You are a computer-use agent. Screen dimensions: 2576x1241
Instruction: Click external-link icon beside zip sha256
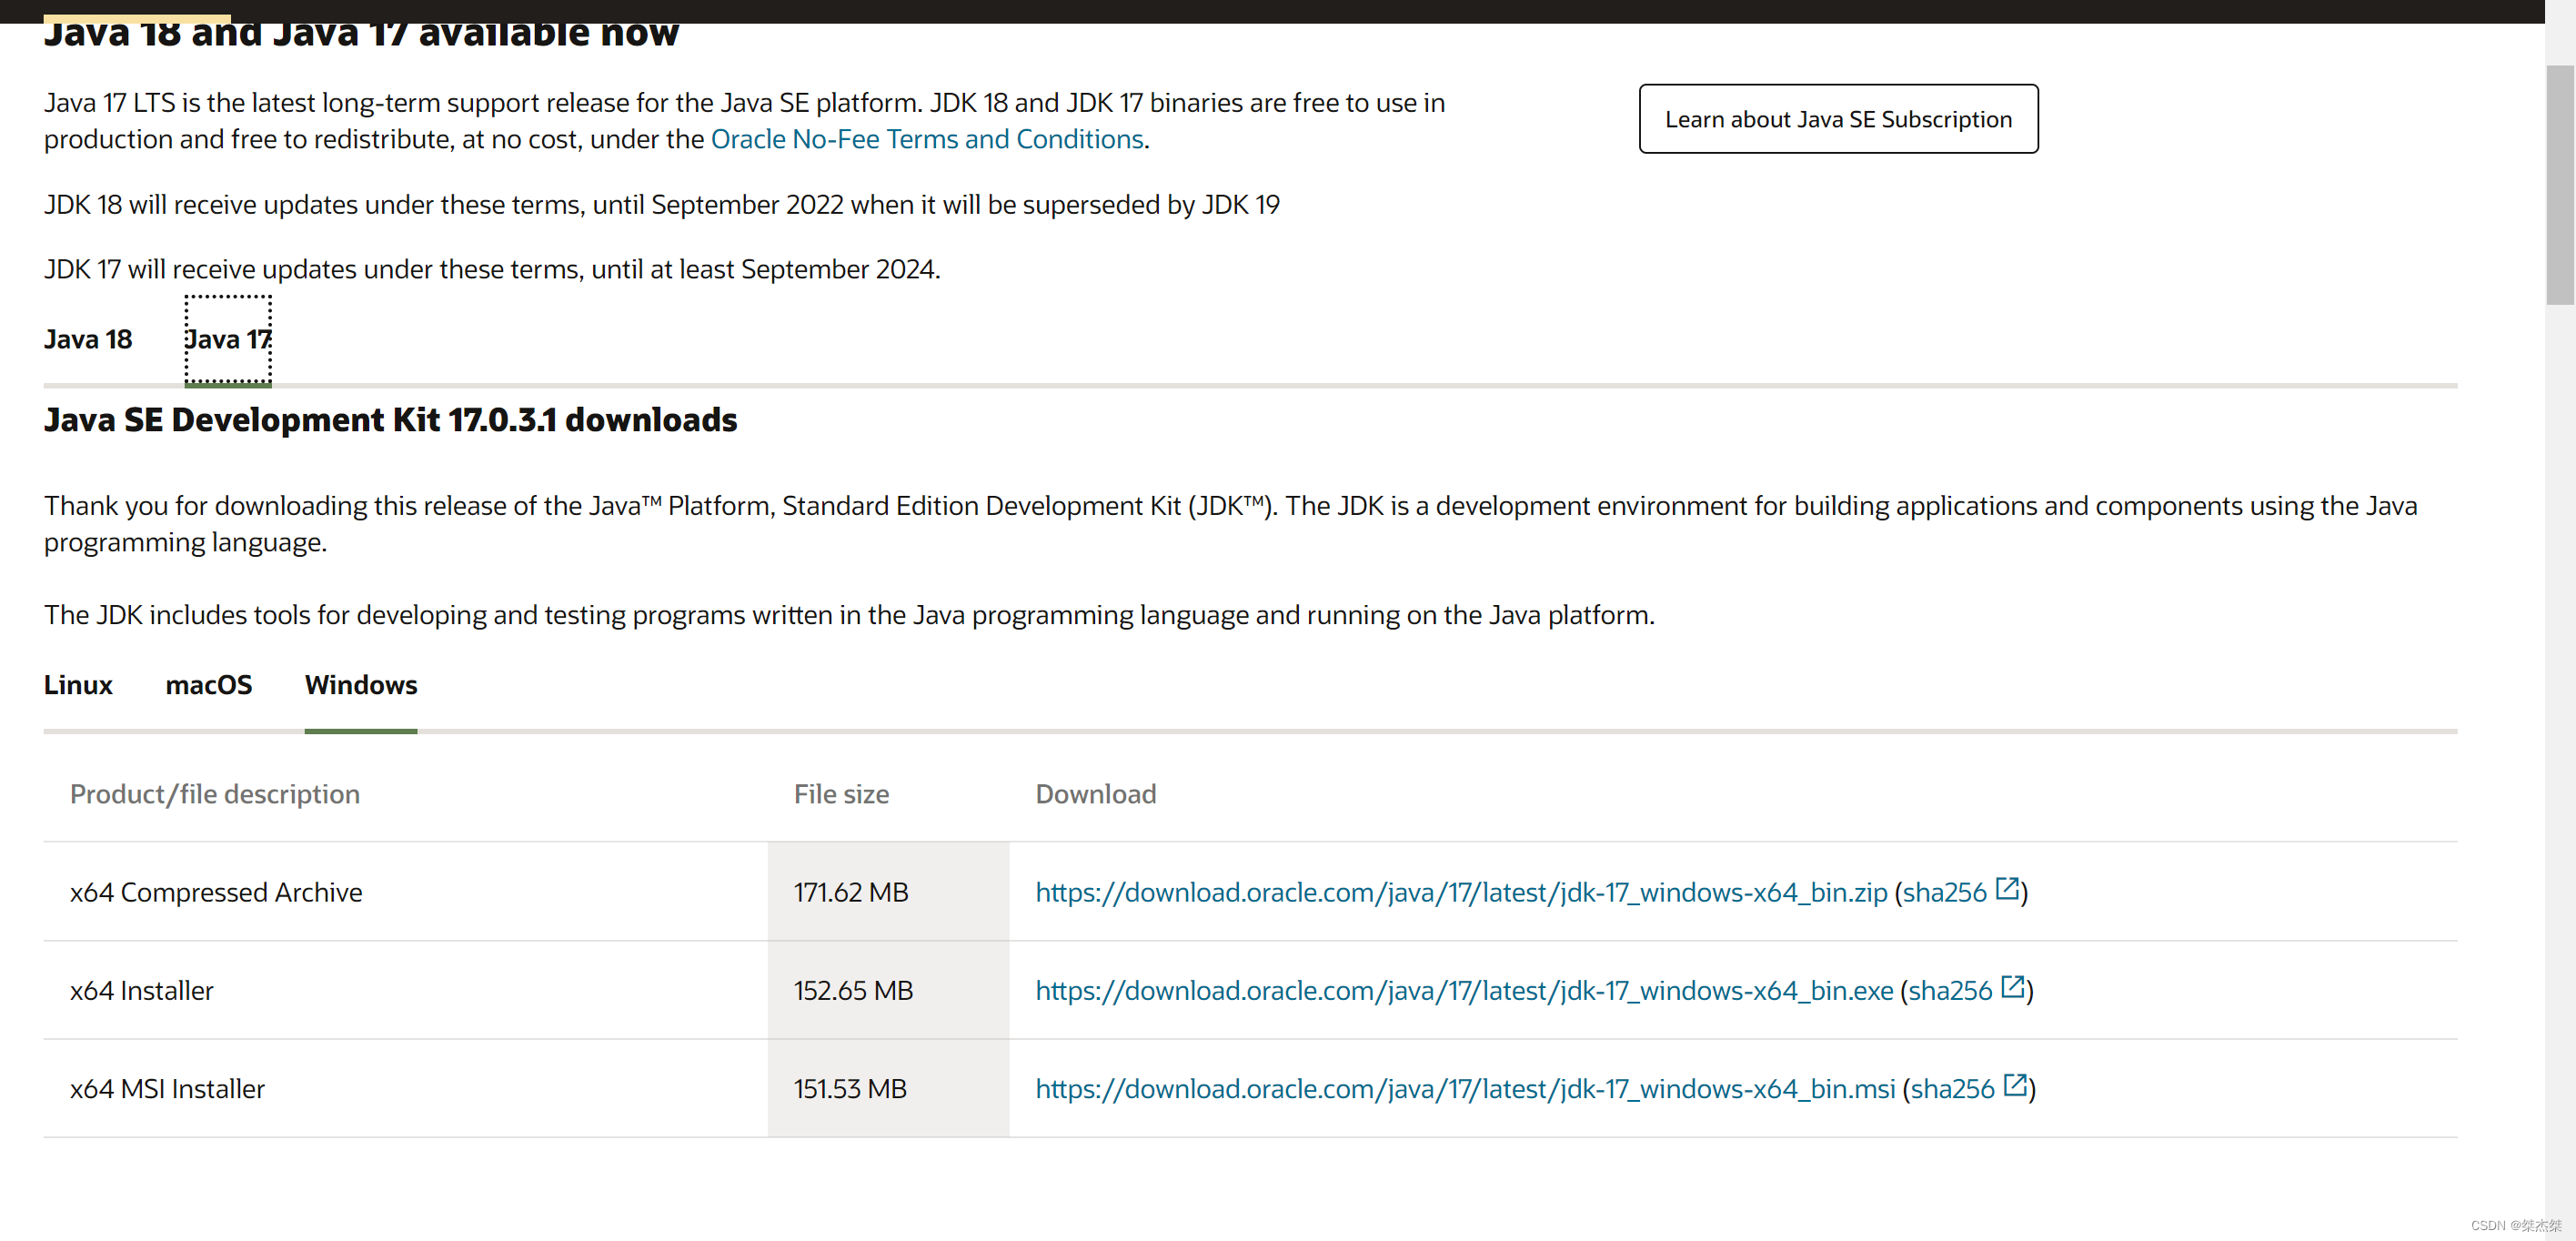coord(2007,888)
